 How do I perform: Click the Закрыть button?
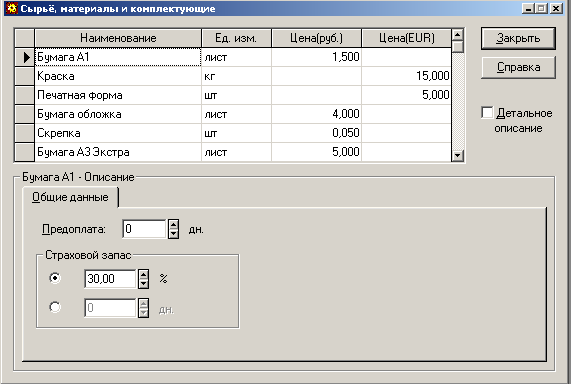click(518, 38)
